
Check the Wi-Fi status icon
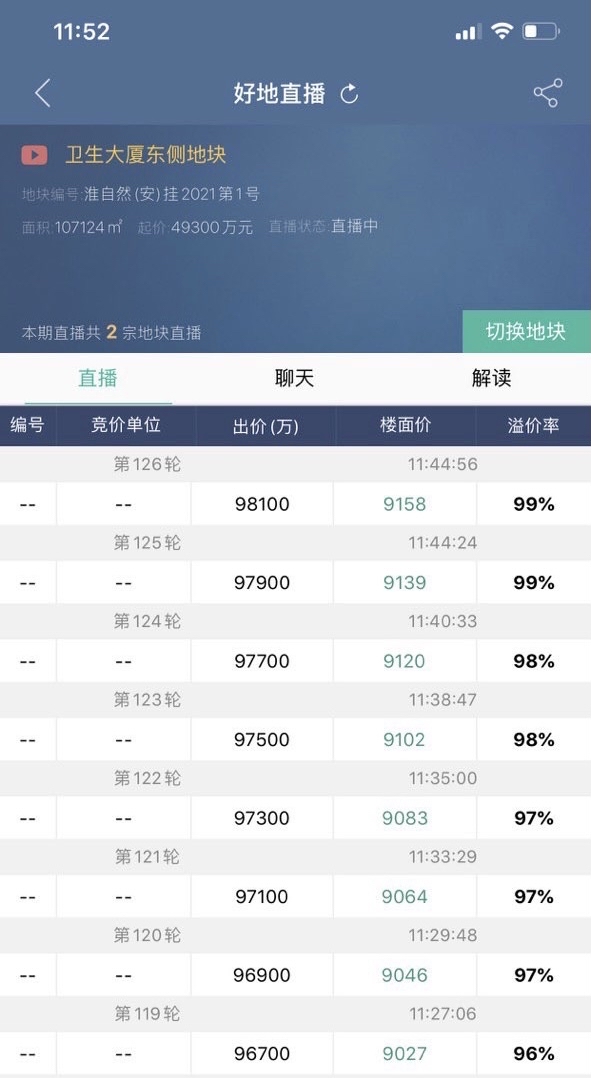point(502,31)
